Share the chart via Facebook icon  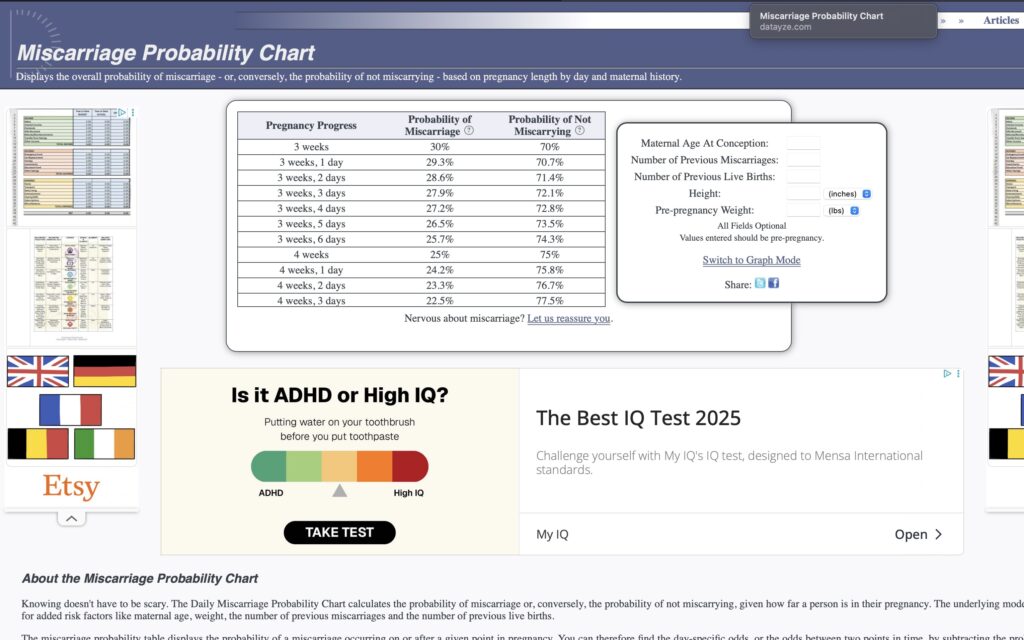click(x=773, y=284)
